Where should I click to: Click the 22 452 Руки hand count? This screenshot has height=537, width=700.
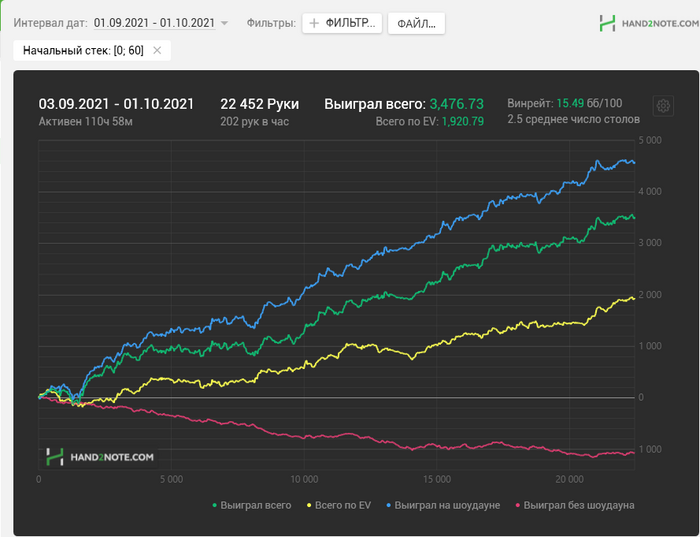tap(259, 104)
